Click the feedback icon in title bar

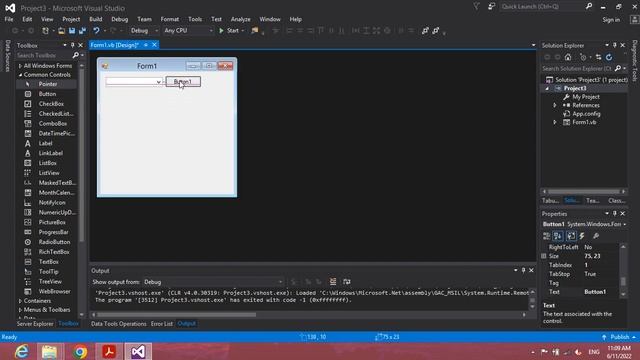point(491,7)
